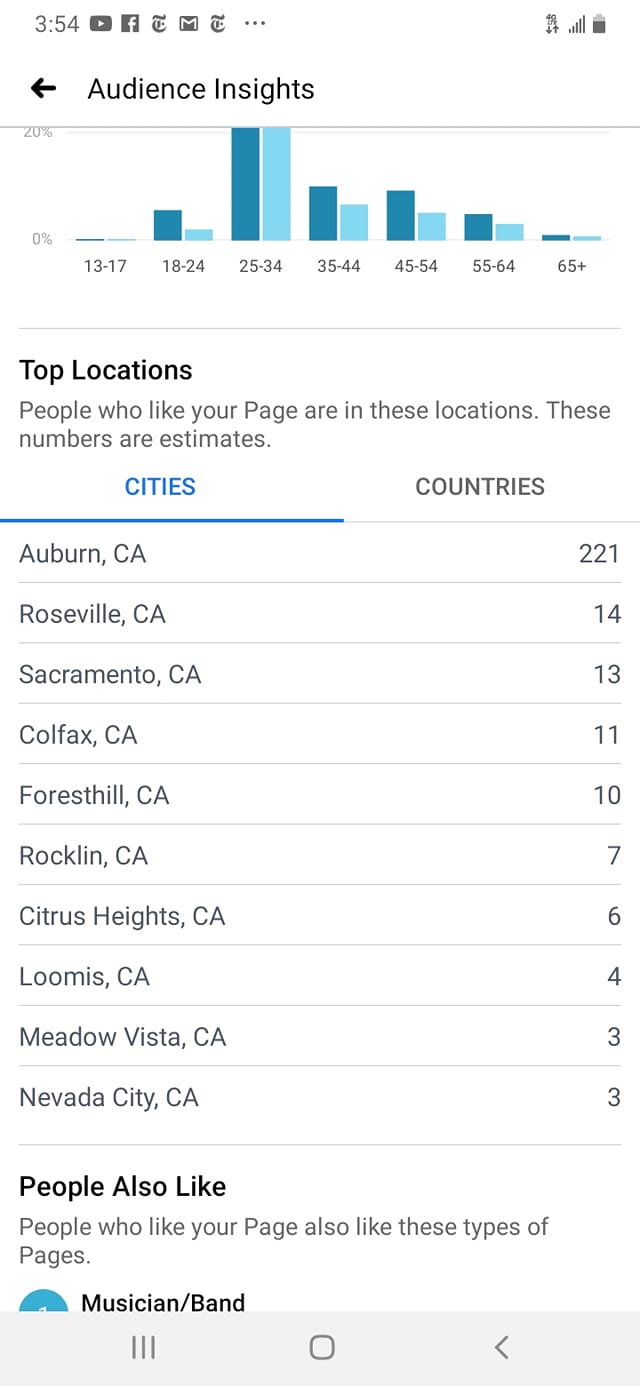Tap the Musician/Band rank circle icon

tap(43, 1300)
